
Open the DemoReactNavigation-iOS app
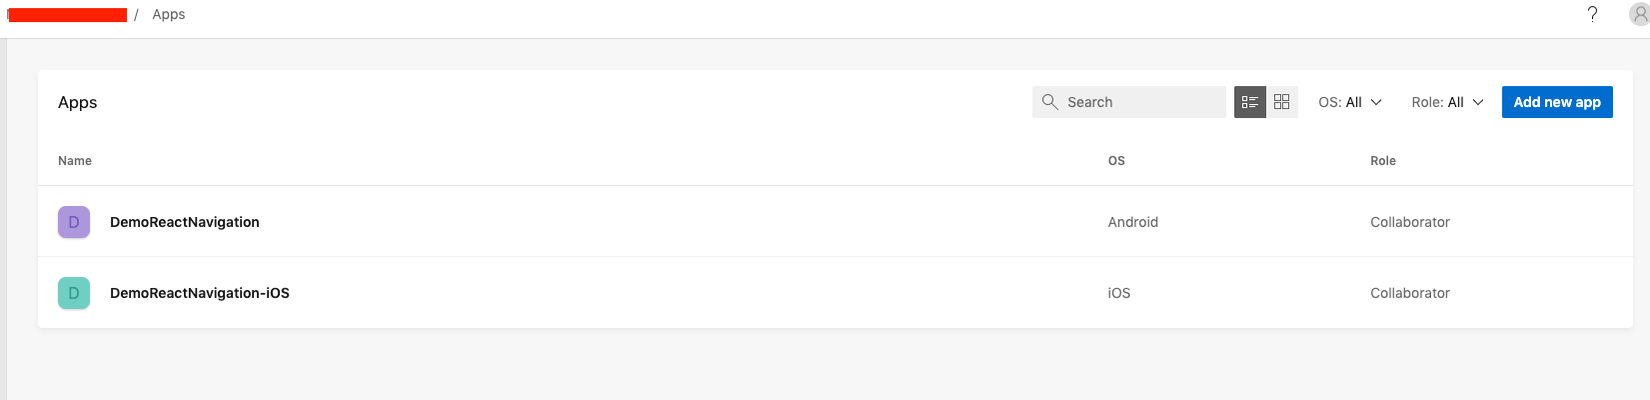tap(200, 293)
